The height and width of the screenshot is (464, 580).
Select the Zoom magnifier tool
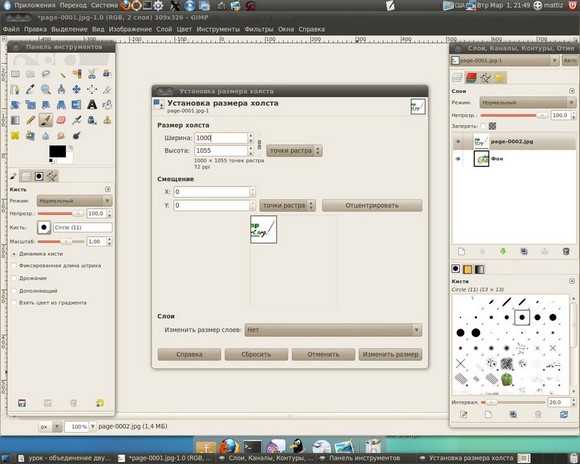click(x=46, y=89)
